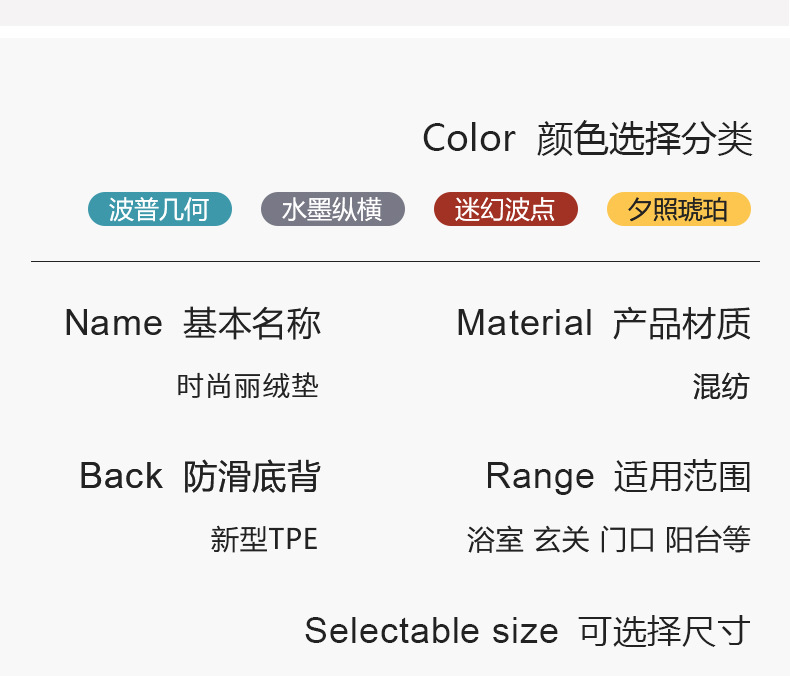The height and width of the screenshot is (676, 790).
Task: Select the 时尚丽绒垫 product name text
Action: pyautogui.click(x=247, y=386)
